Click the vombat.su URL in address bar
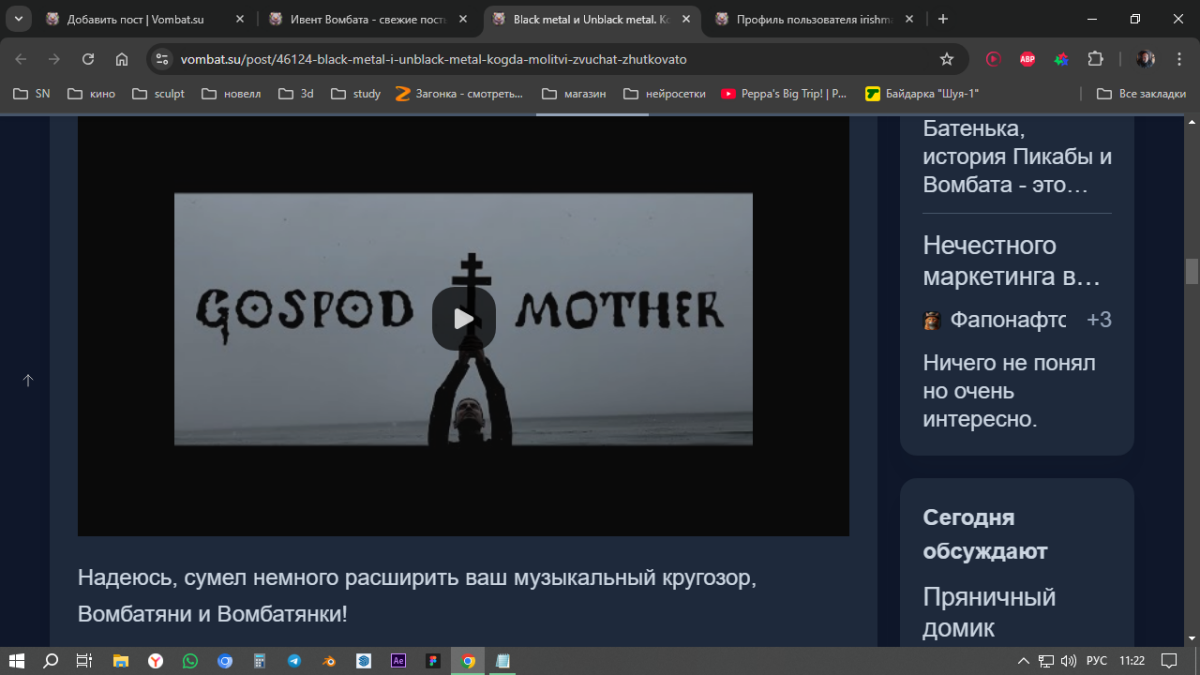The image size is (1200, 675). pos(434,59)
